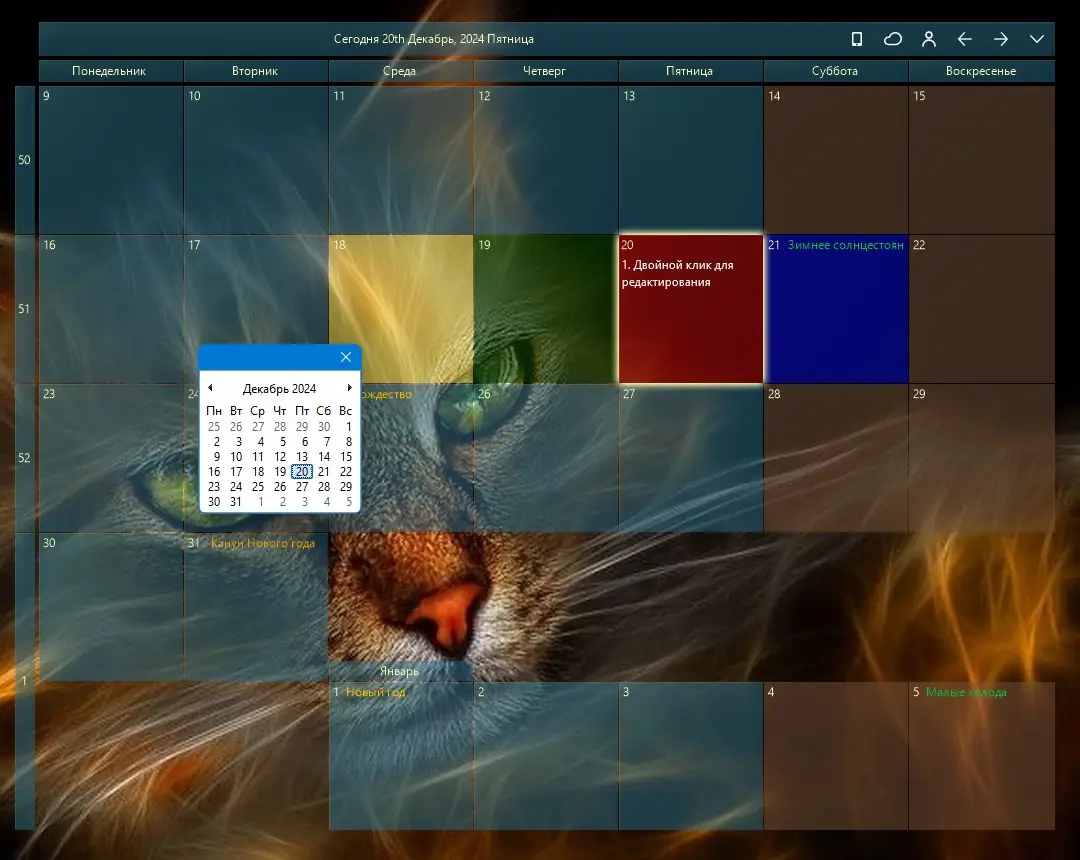
Task: Select the day 9 calendar cell
Action: click(x=111, y=160)
